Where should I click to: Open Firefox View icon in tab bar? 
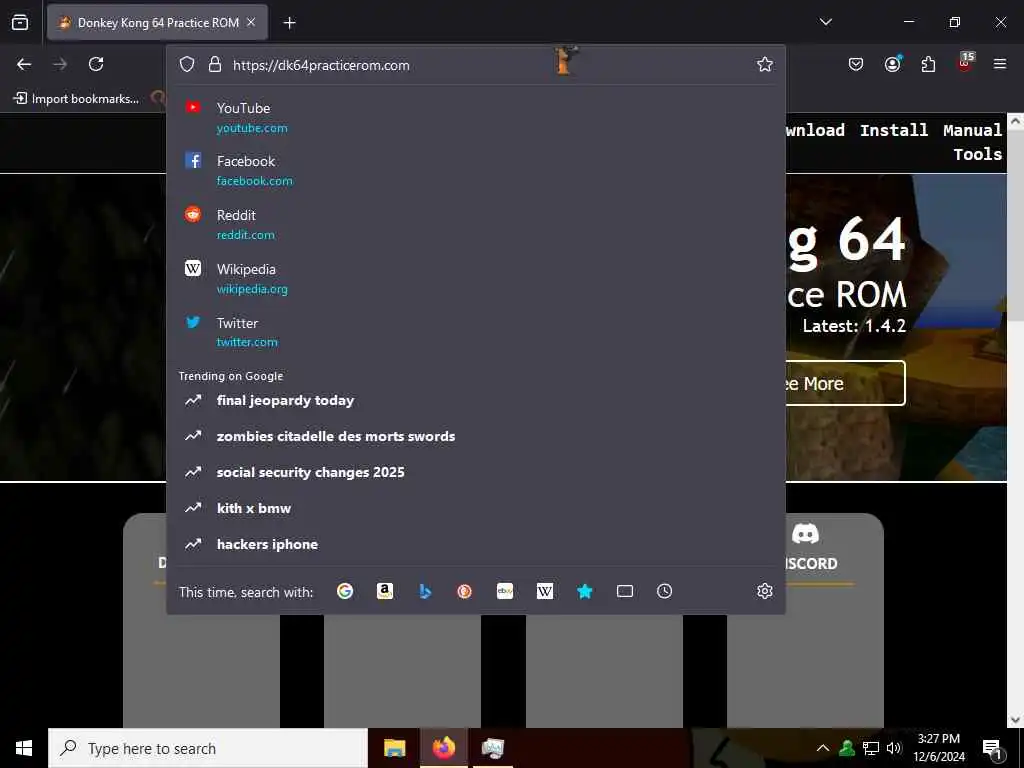click(20, 22)
